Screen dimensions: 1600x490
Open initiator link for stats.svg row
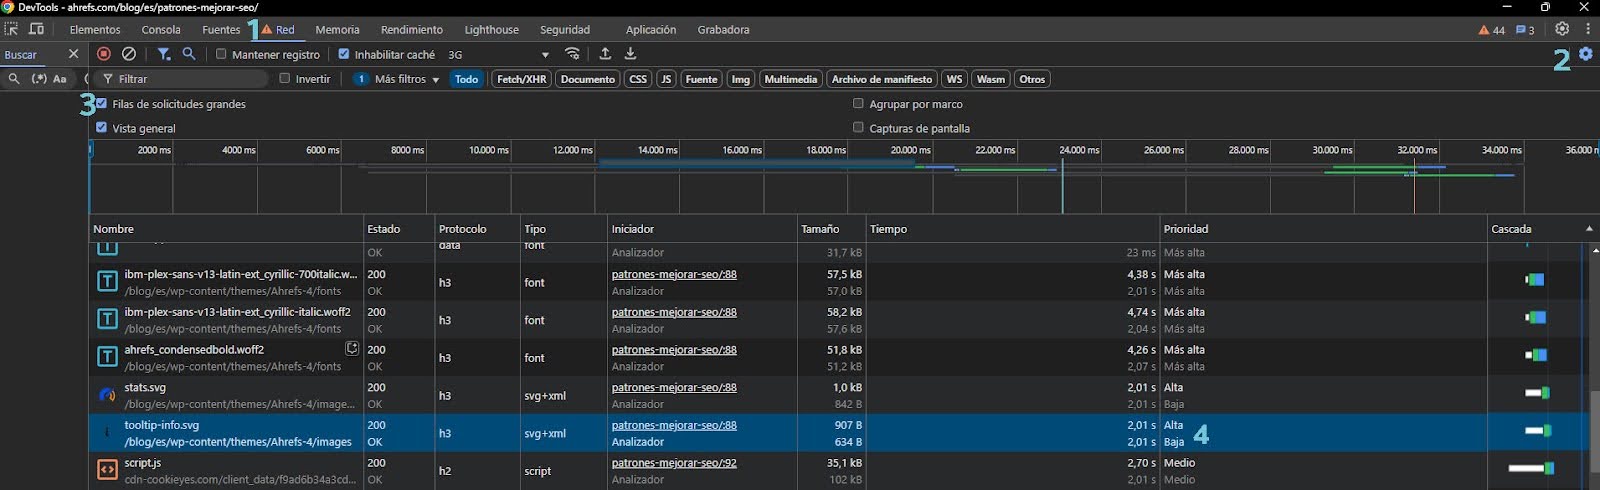[674, 387]
